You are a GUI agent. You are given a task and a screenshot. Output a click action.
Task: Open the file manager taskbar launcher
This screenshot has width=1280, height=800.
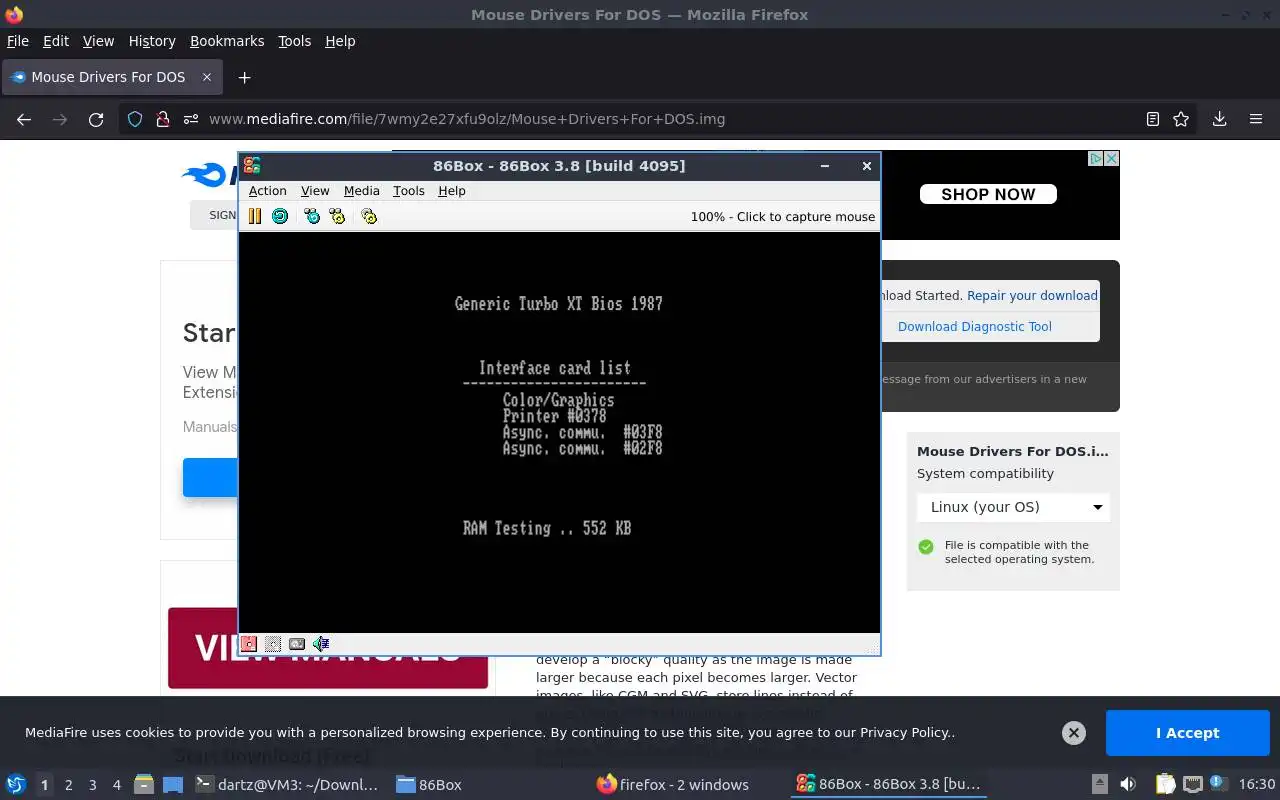[x=144, y=784]
